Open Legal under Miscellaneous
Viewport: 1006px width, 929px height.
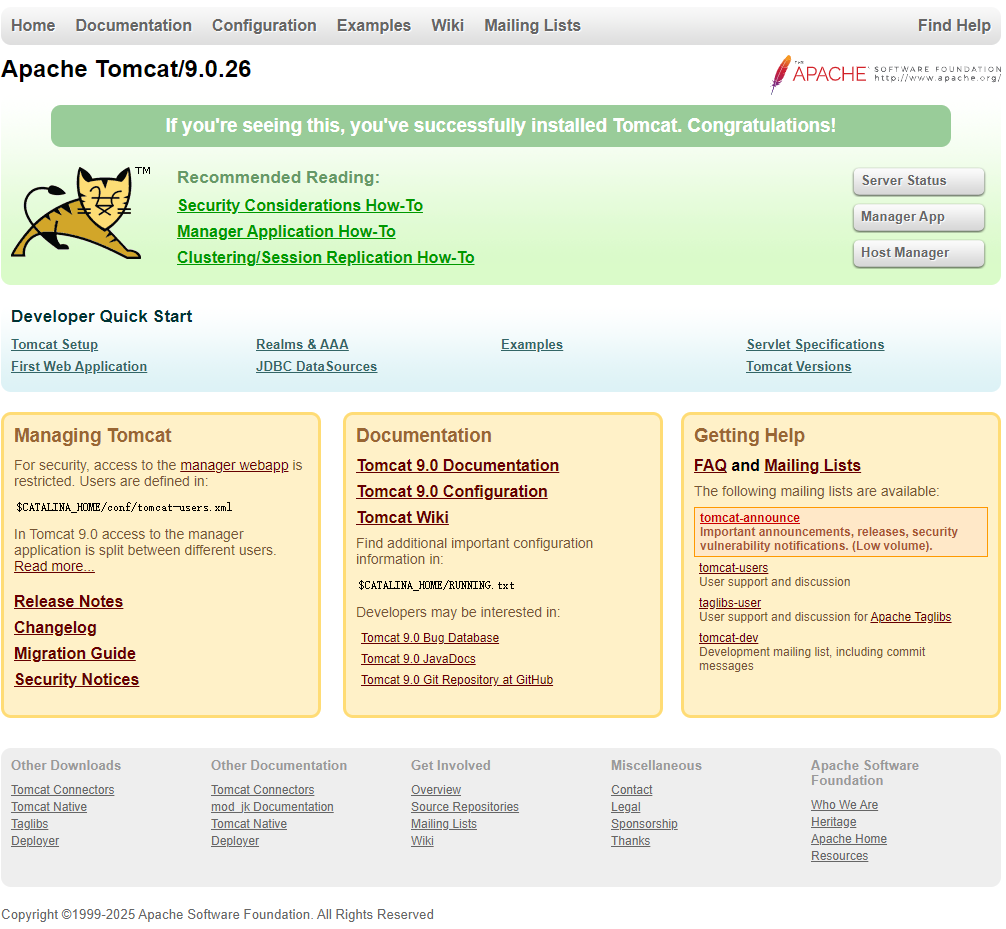tap(626, 806)
